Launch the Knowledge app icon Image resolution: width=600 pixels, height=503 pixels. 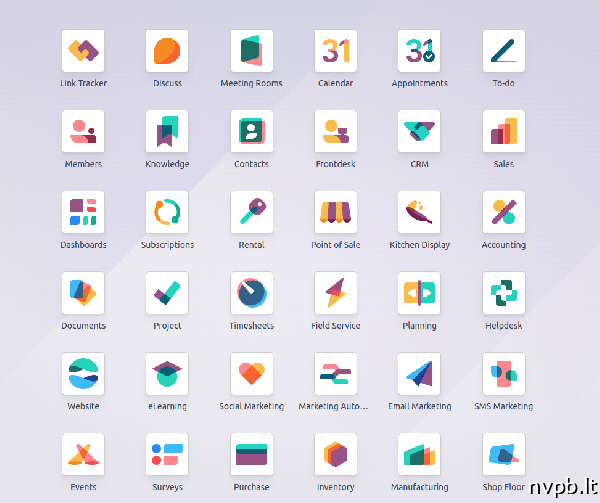tap(167, 131)
